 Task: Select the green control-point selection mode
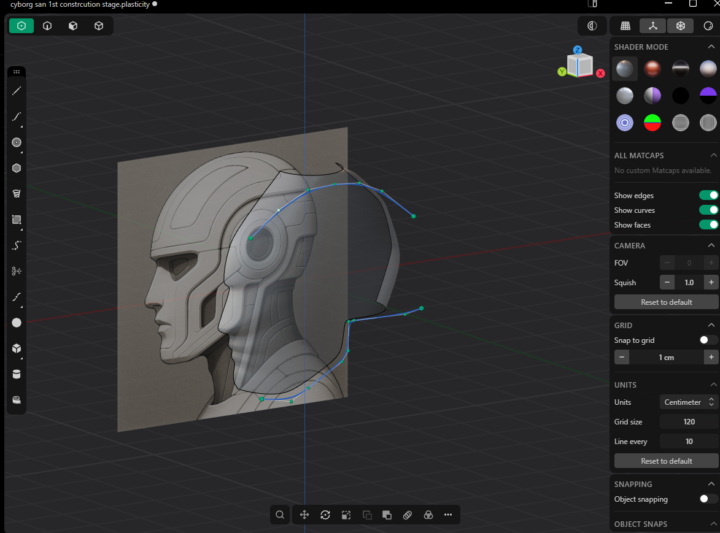[21, 26]
